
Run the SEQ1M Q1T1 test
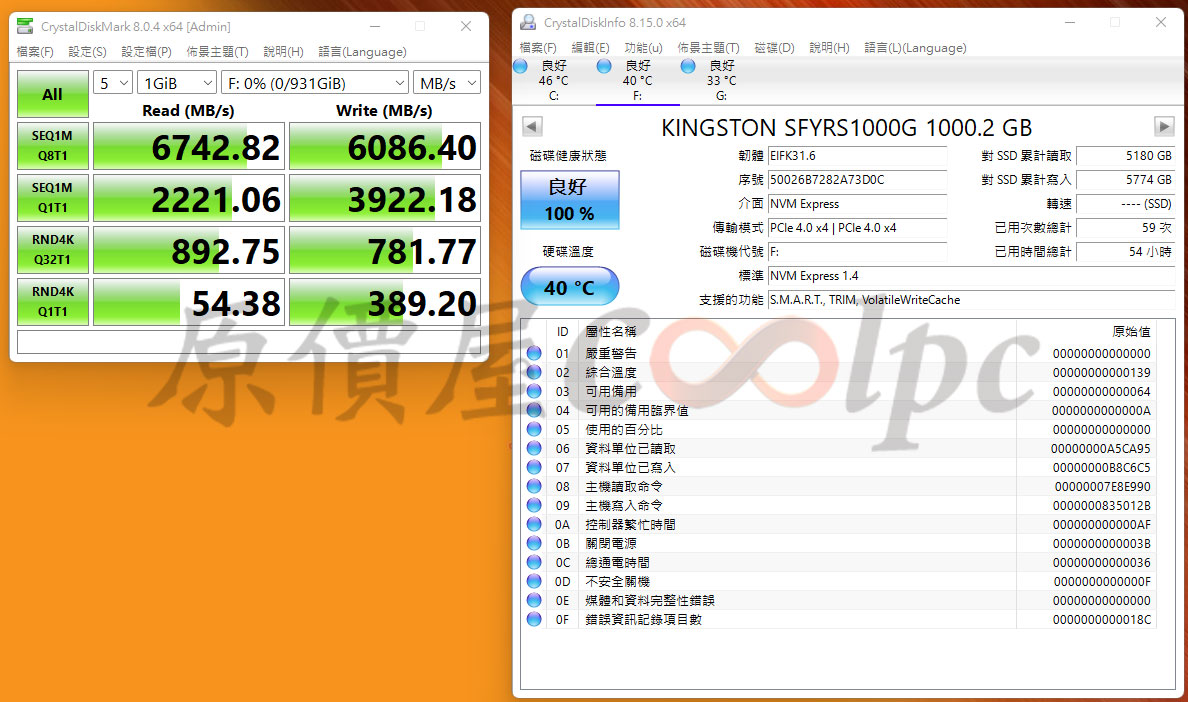coord(52,198)
